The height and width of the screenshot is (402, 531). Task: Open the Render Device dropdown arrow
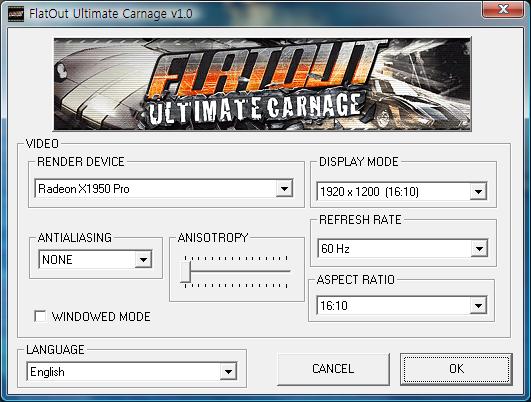(x=284, y=189)
